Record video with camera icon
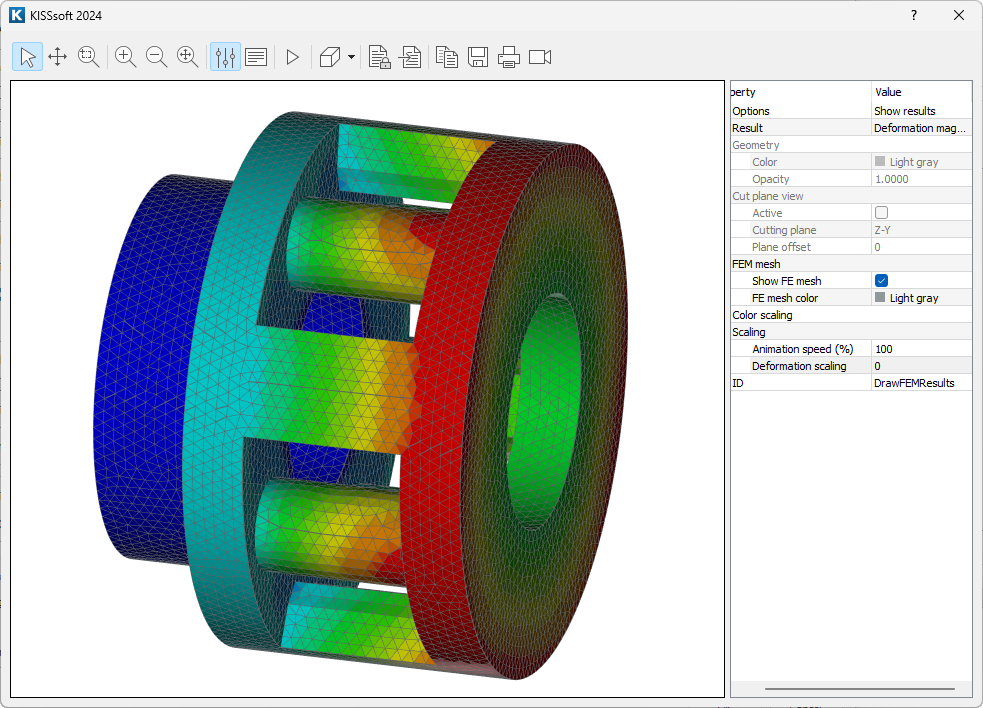Viewport: 983px width, 708px height. pyautogui.click(x=540, y=57)
